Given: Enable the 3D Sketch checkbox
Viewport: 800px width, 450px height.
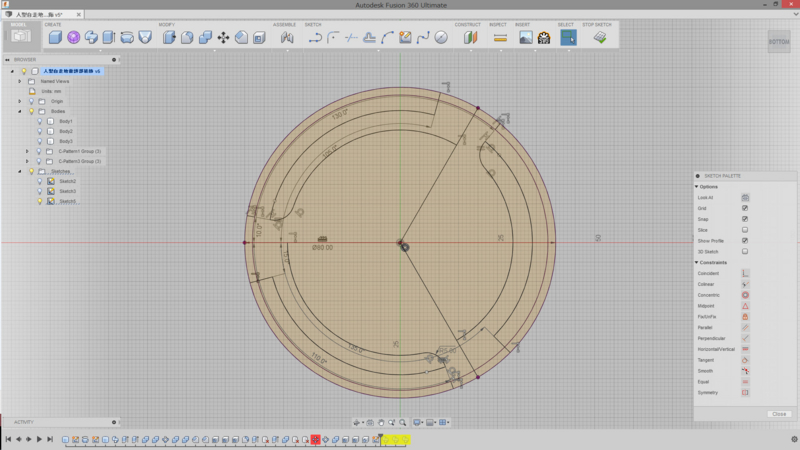Looking at the screenshot, I should [x=745, y=252].
